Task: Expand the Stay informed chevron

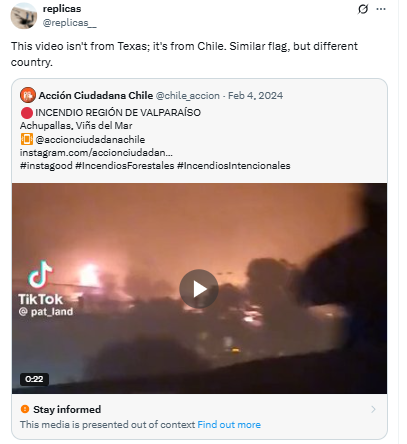Action: tap(373, 409)
